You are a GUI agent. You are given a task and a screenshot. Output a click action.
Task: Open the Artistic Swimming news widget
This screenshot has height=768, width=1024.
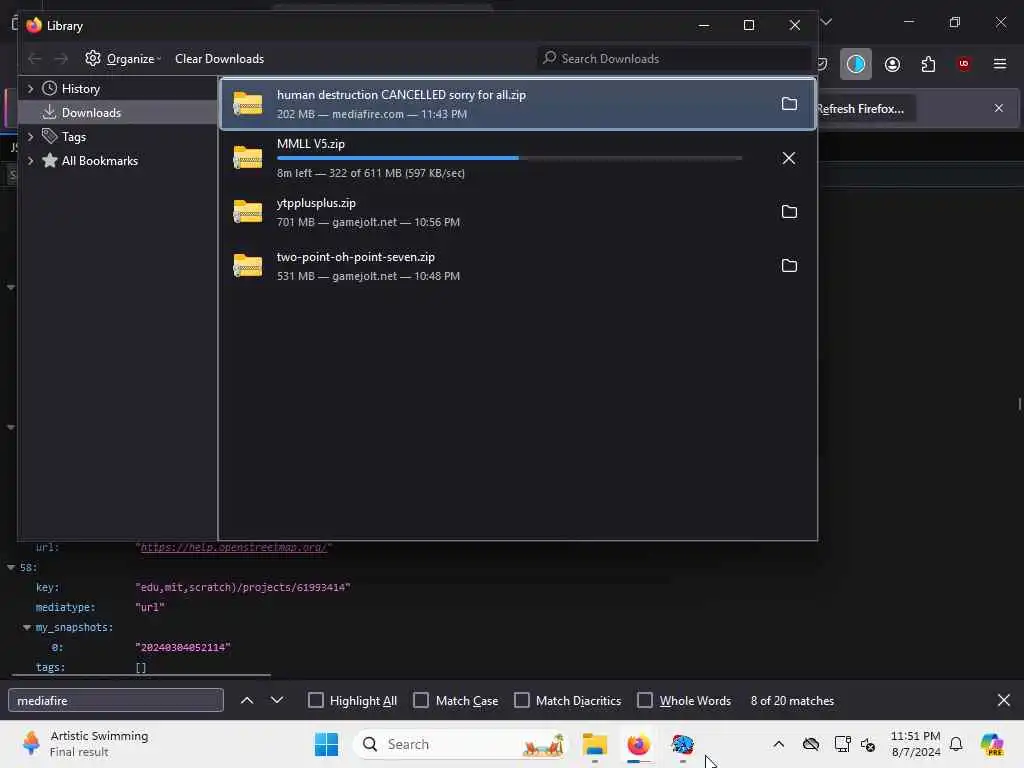tap(86, 744)
